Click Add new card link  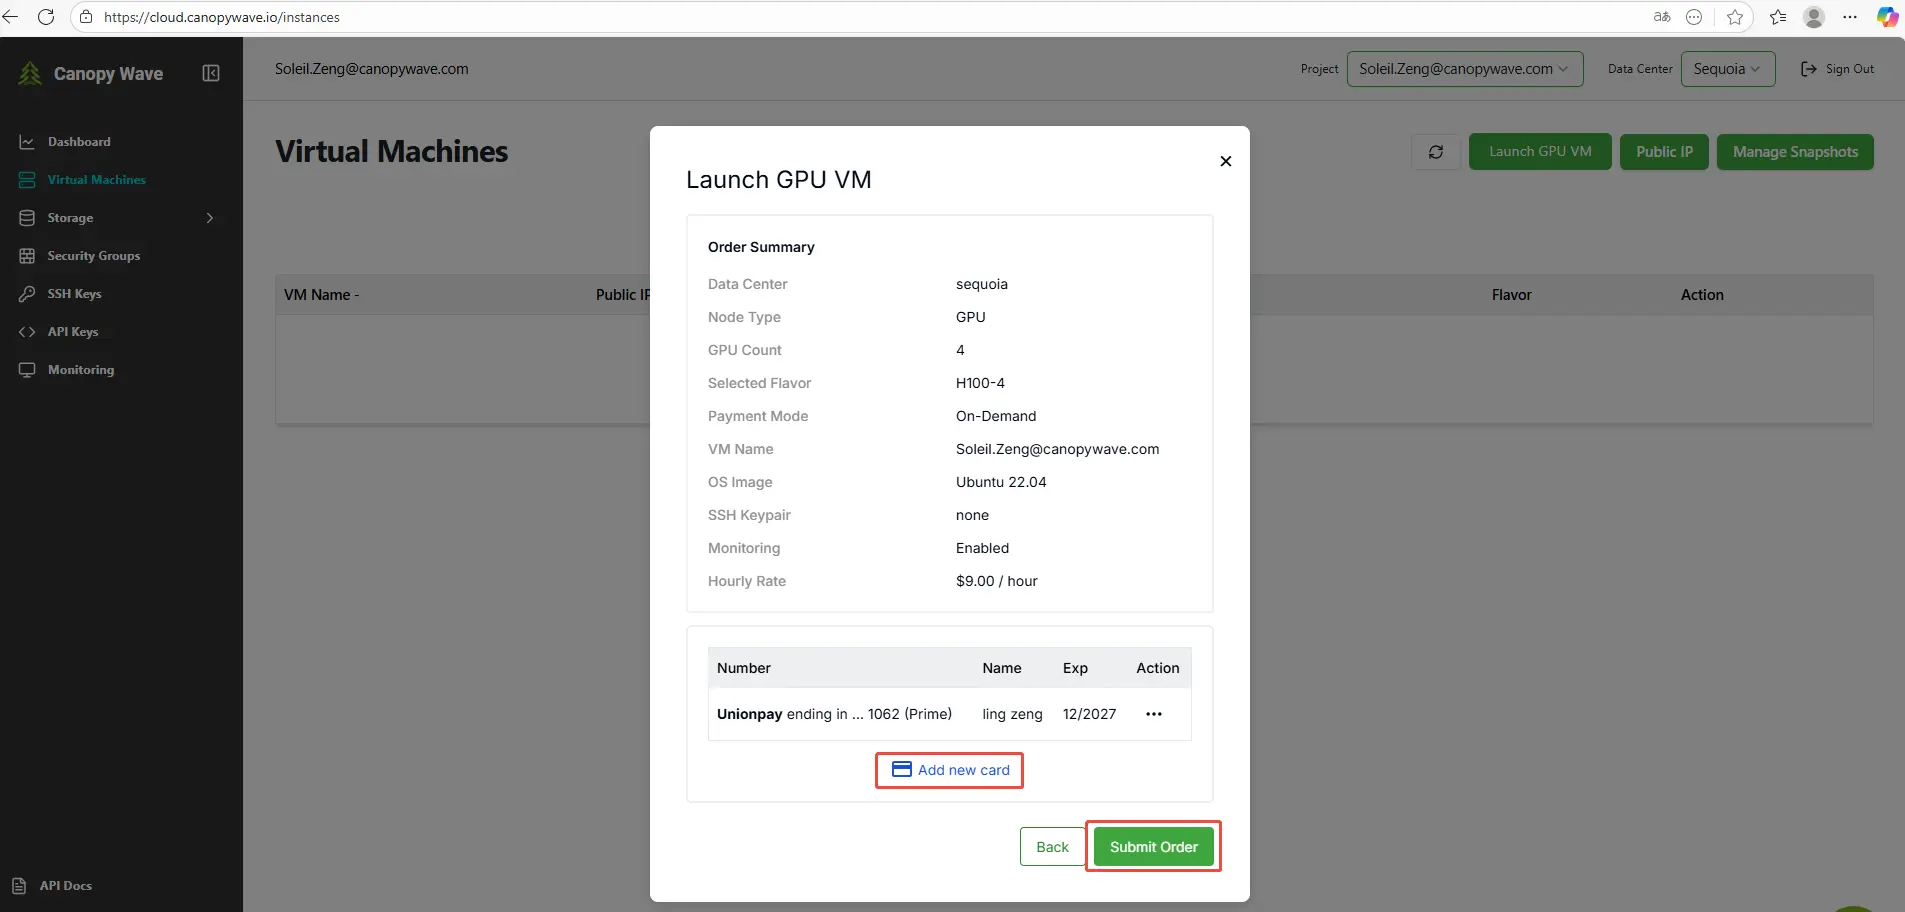(x=950, y=770)
